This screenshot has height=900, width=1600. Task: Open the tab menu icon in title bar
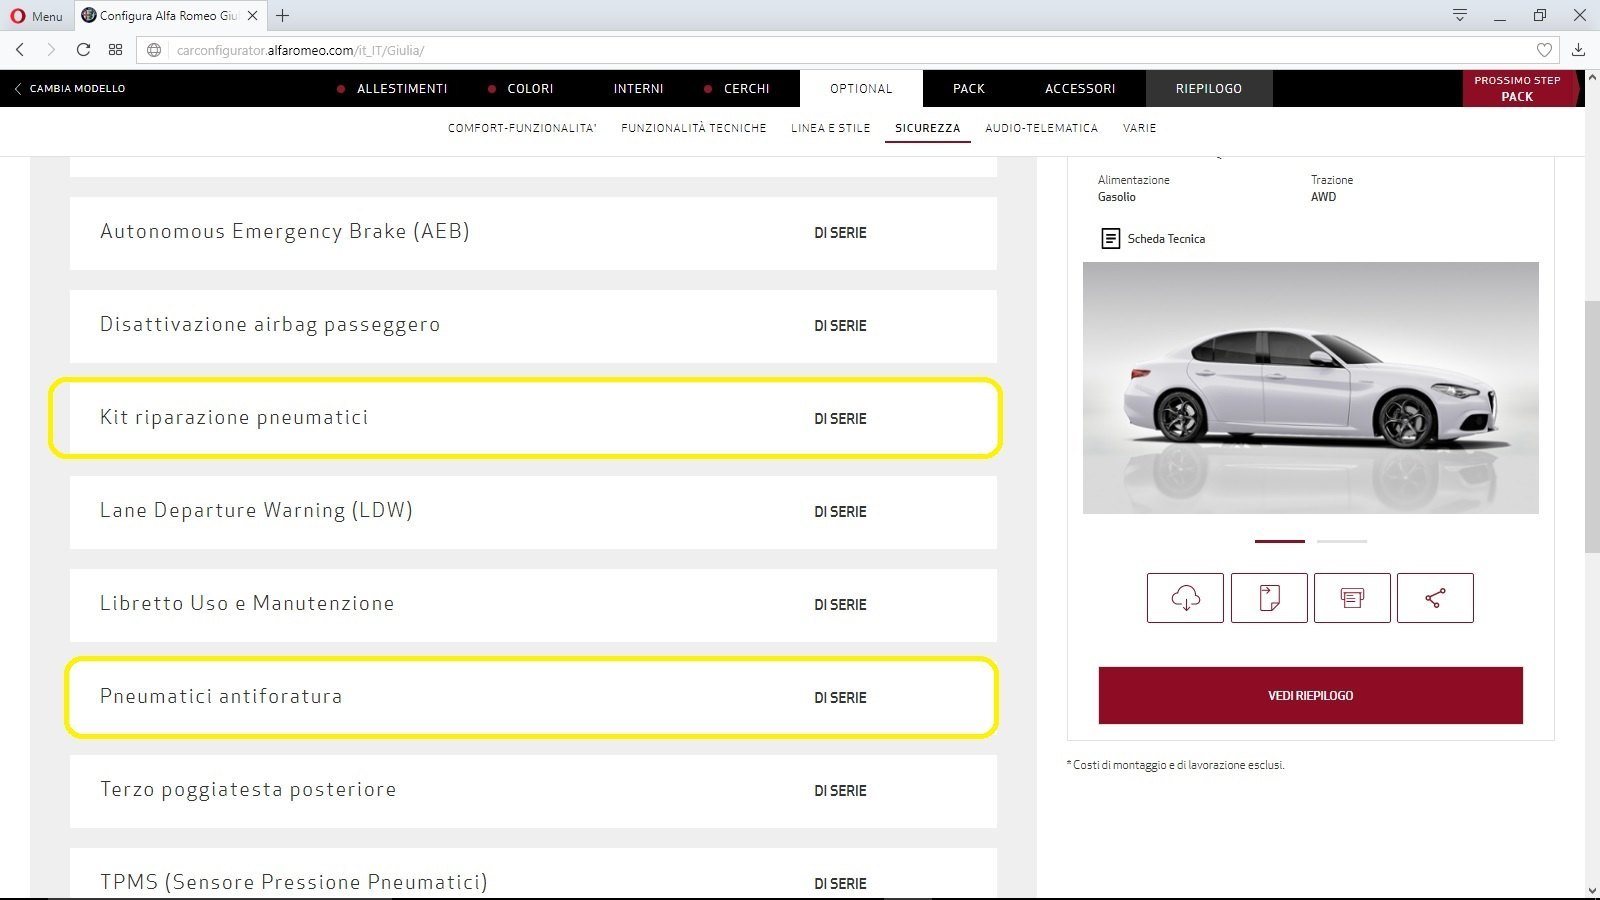point(1460,15)
